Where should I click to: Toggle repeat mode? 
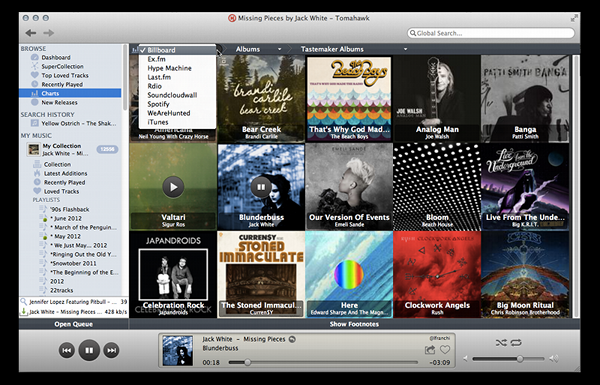tap(515, 343)
